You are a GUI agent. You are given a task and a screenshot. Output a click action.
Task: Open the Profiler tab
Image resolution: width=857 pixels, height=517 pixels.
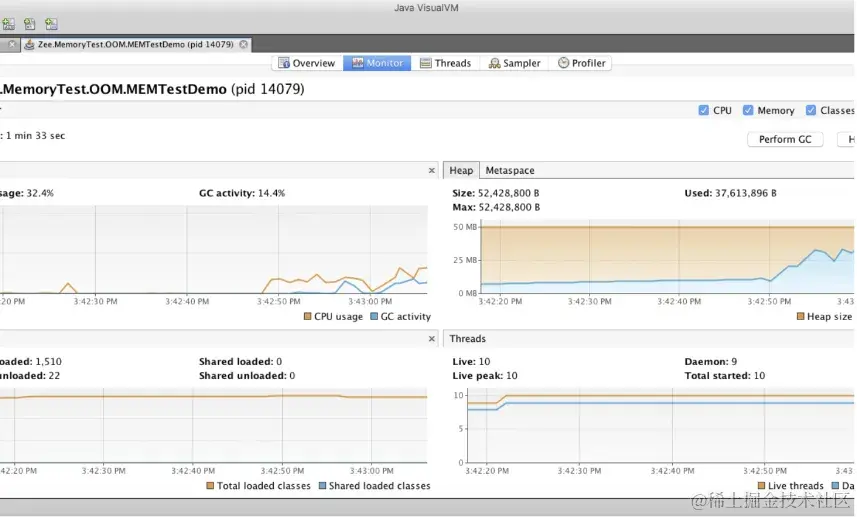pyautogui.click(x=582, y=63)
